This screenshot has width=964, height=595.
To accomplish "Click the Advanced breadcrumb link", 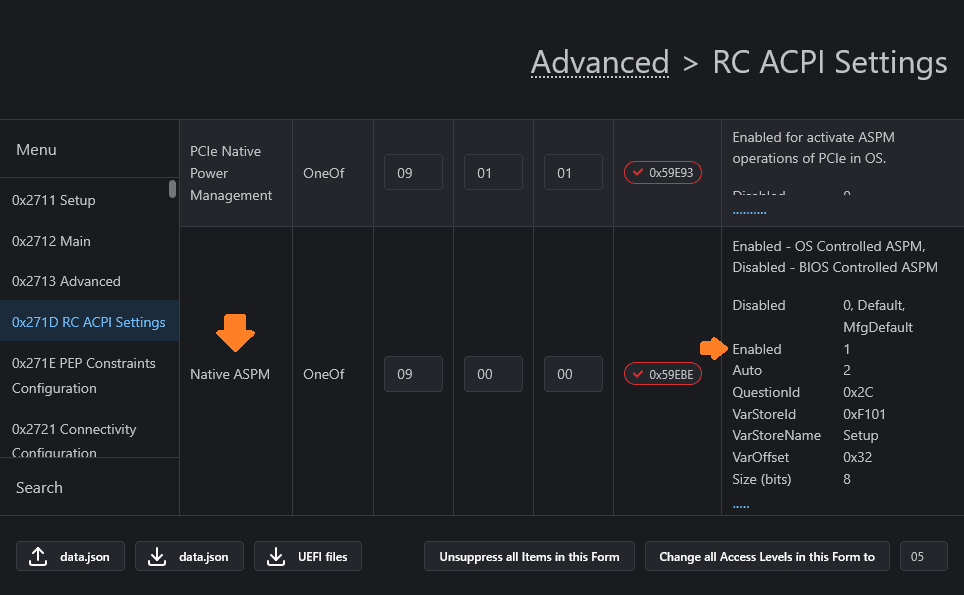I will 600,63.
